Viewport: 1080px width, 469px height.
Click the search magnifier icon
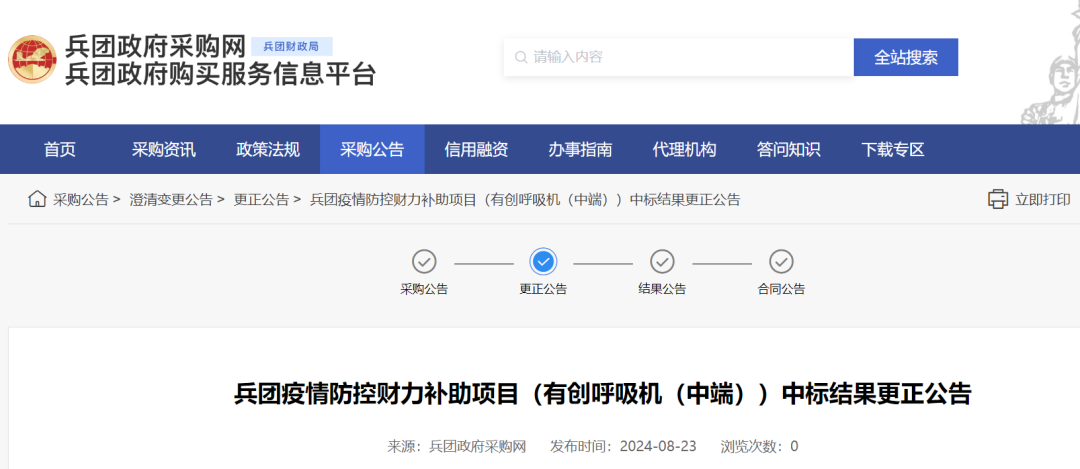(x=520, y=57)
